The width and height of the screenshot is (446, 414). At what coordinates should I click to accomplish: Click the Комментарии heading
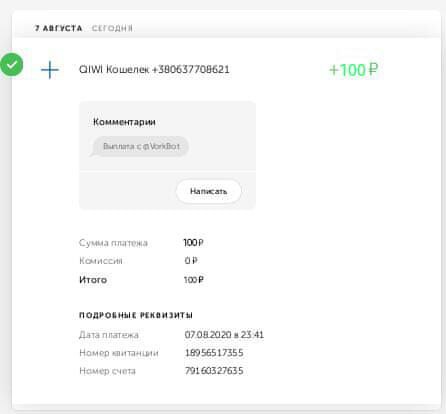tap(124, 122)
